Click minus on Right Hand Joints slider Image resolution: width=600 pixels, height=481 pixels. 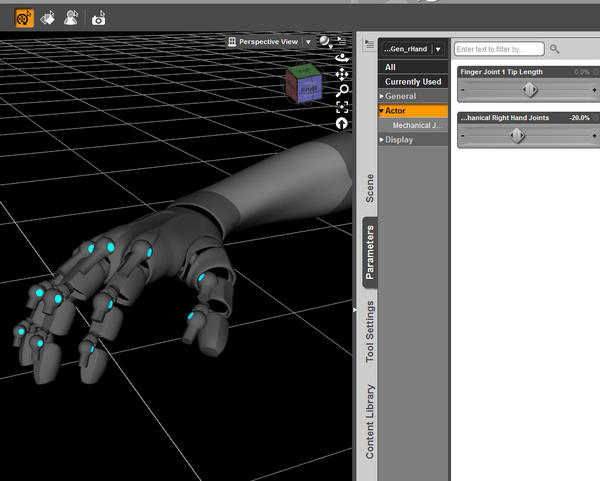(x=463, y=136)
